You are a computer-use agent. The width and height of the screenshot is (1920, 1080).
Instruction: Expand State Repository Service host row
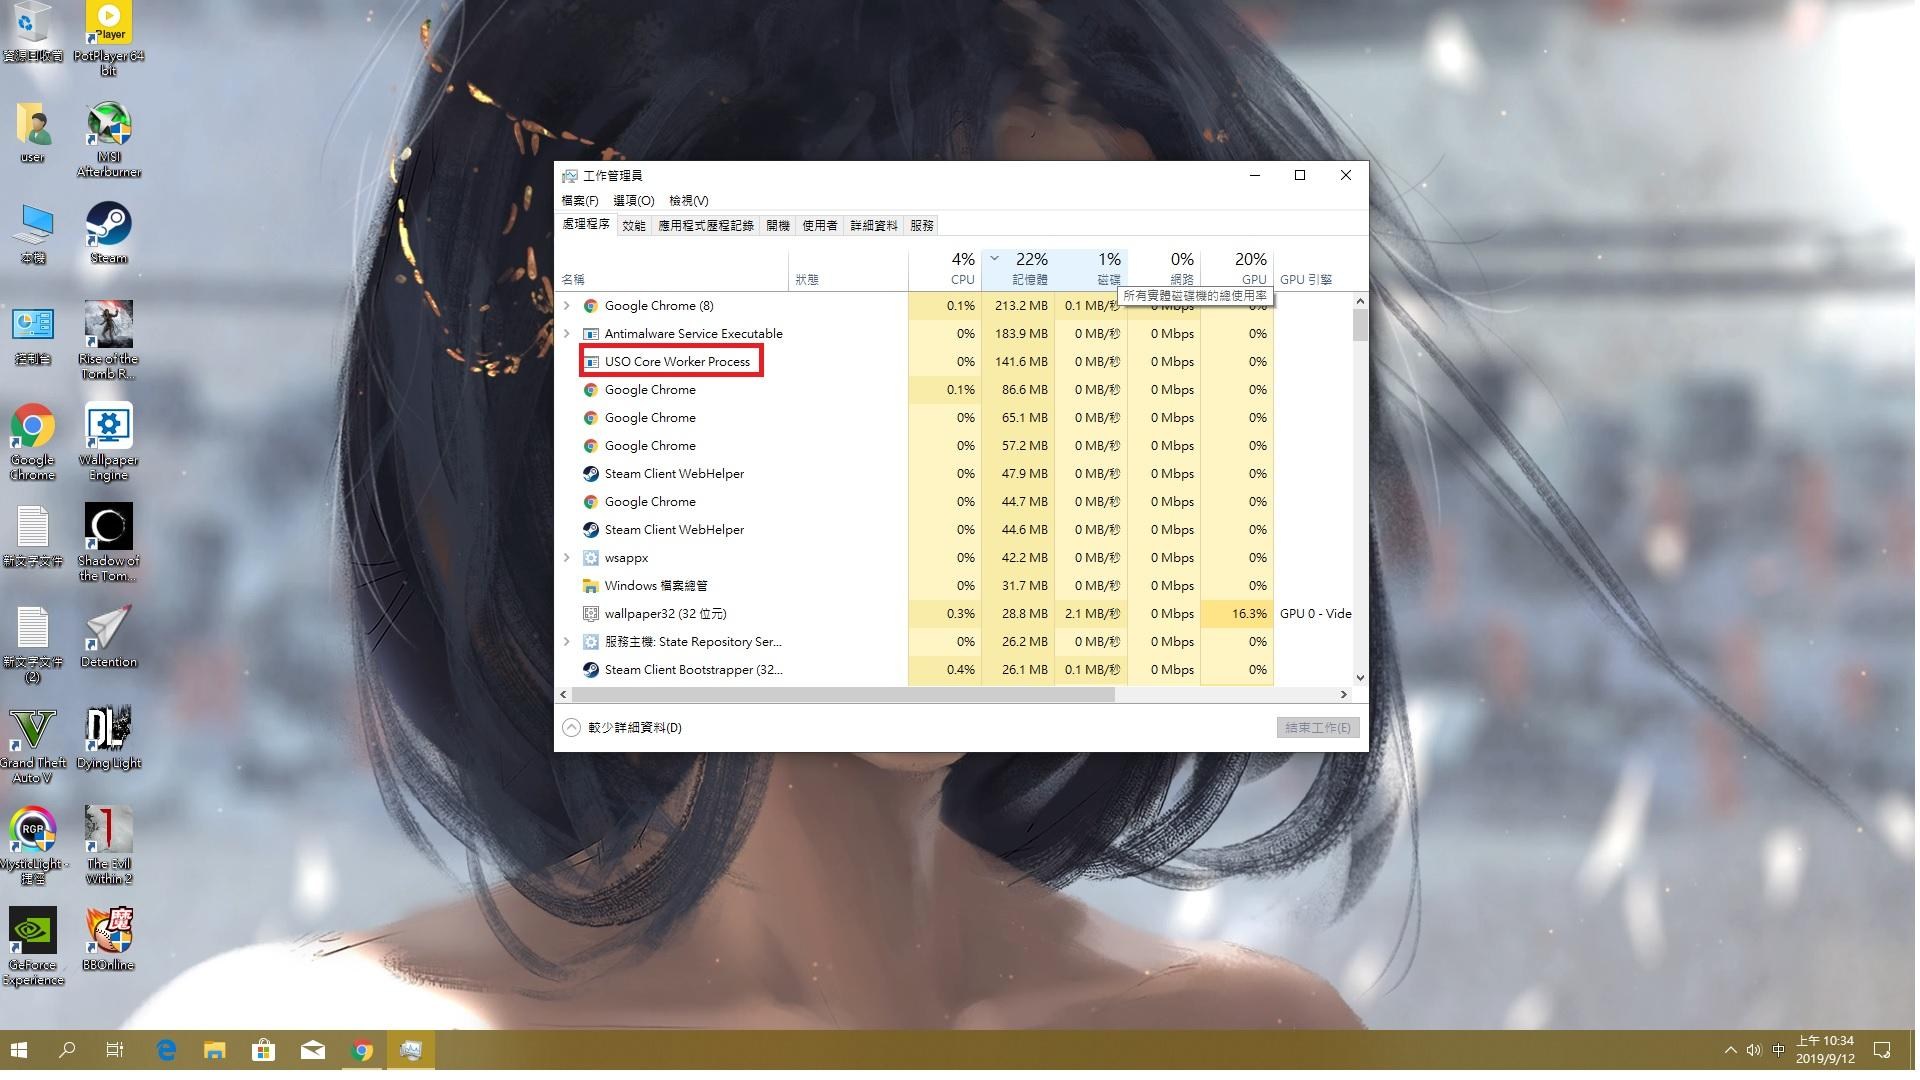567,642
